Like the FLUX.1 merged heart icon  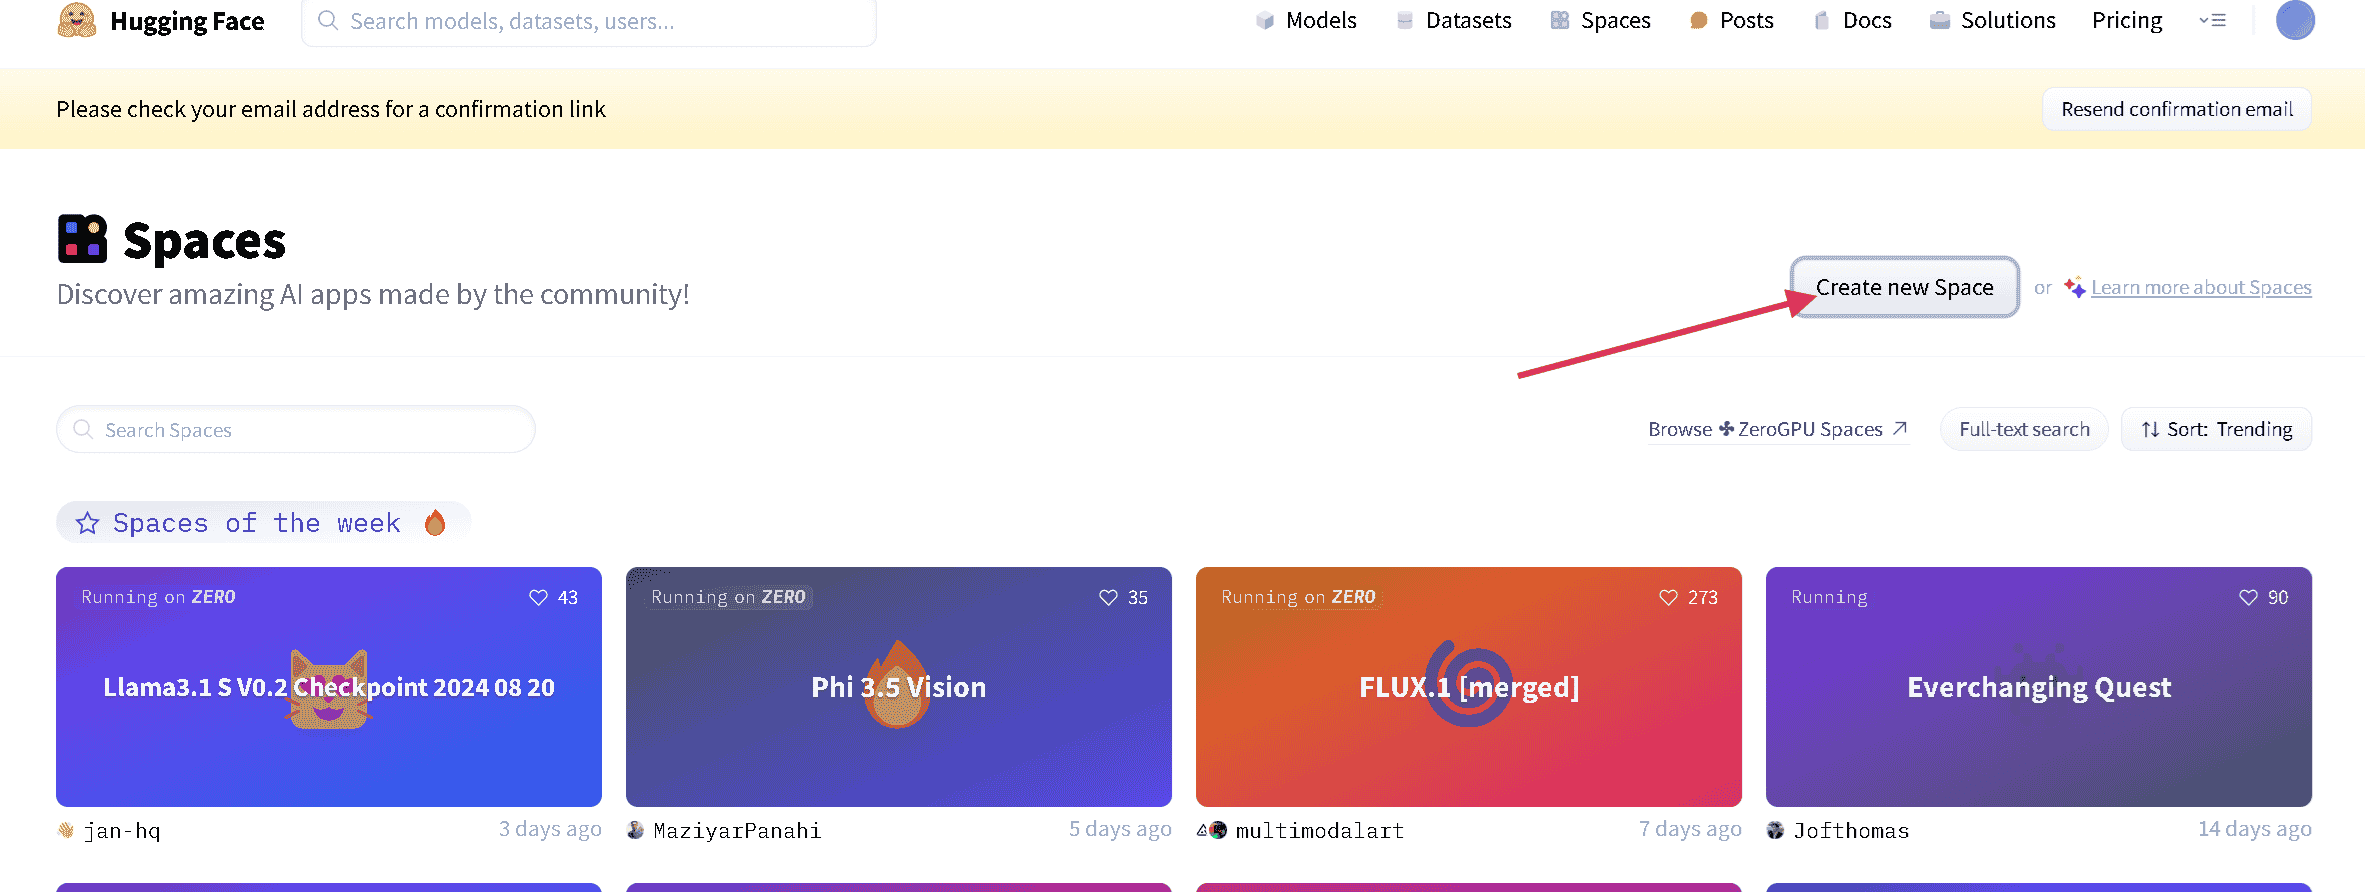tap(1668, 597)
